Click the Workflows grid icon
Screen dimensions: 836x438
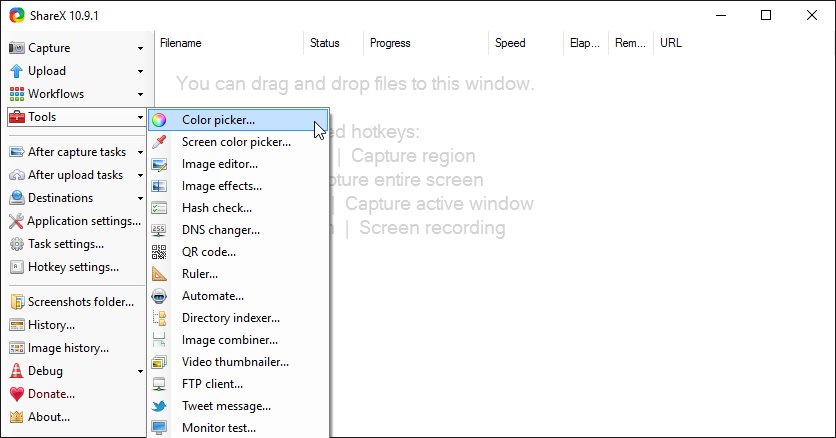pos(17,94)
